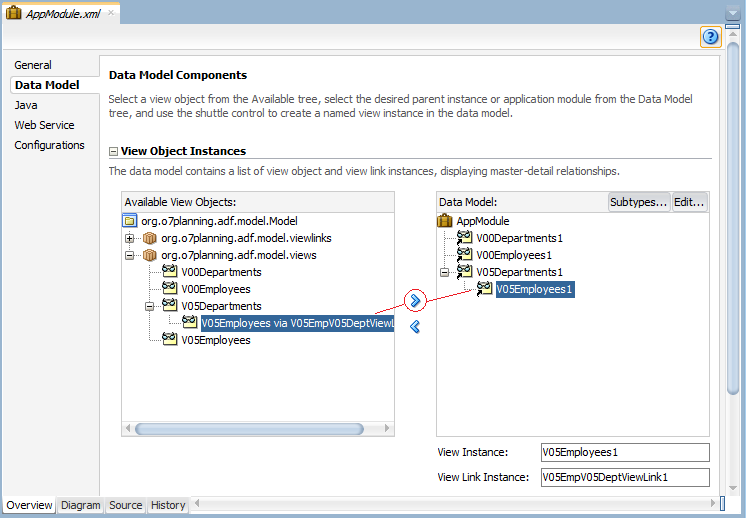Collapse V05Departments1 in the Data Model tree
Screen dimensions: 746x518
(x=444, y=272)
